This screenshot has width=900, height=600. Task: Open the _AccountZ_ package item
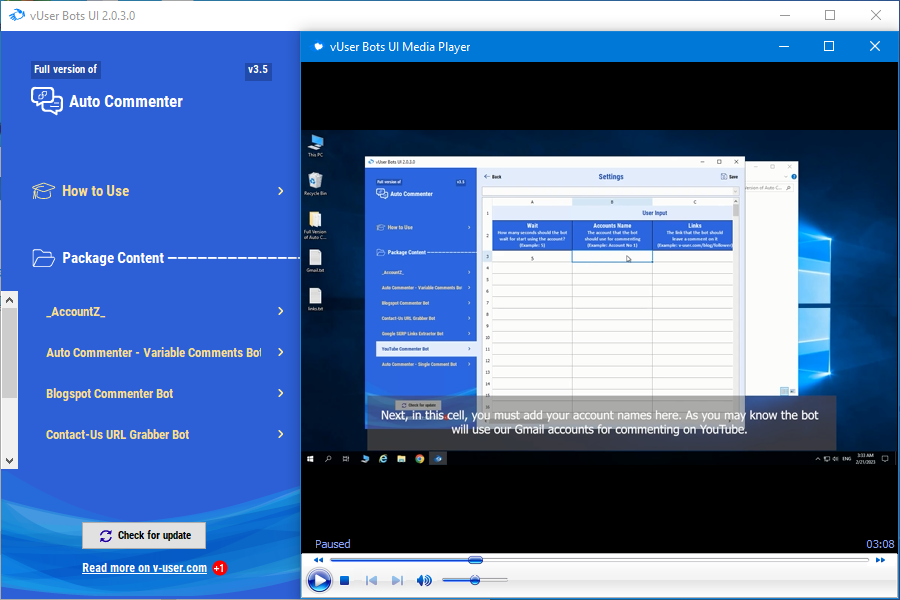point(76,312)
